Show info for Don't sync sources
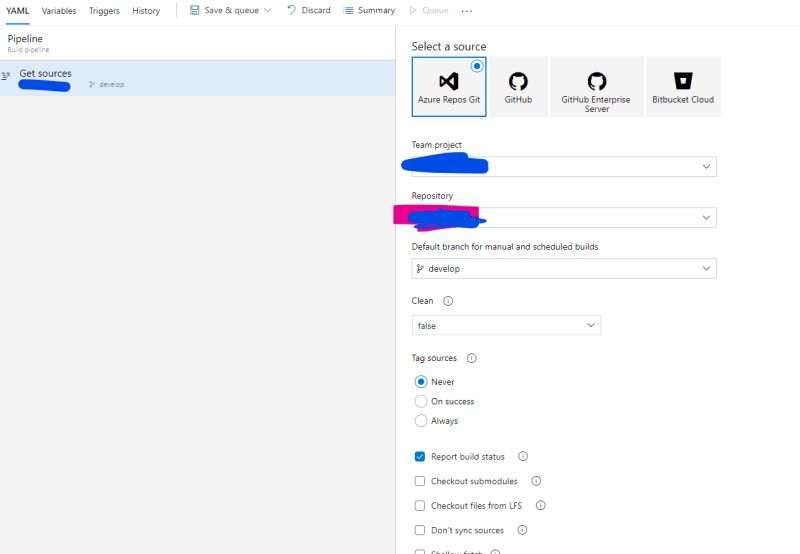The image size is (800, 554). pos(522,530)
